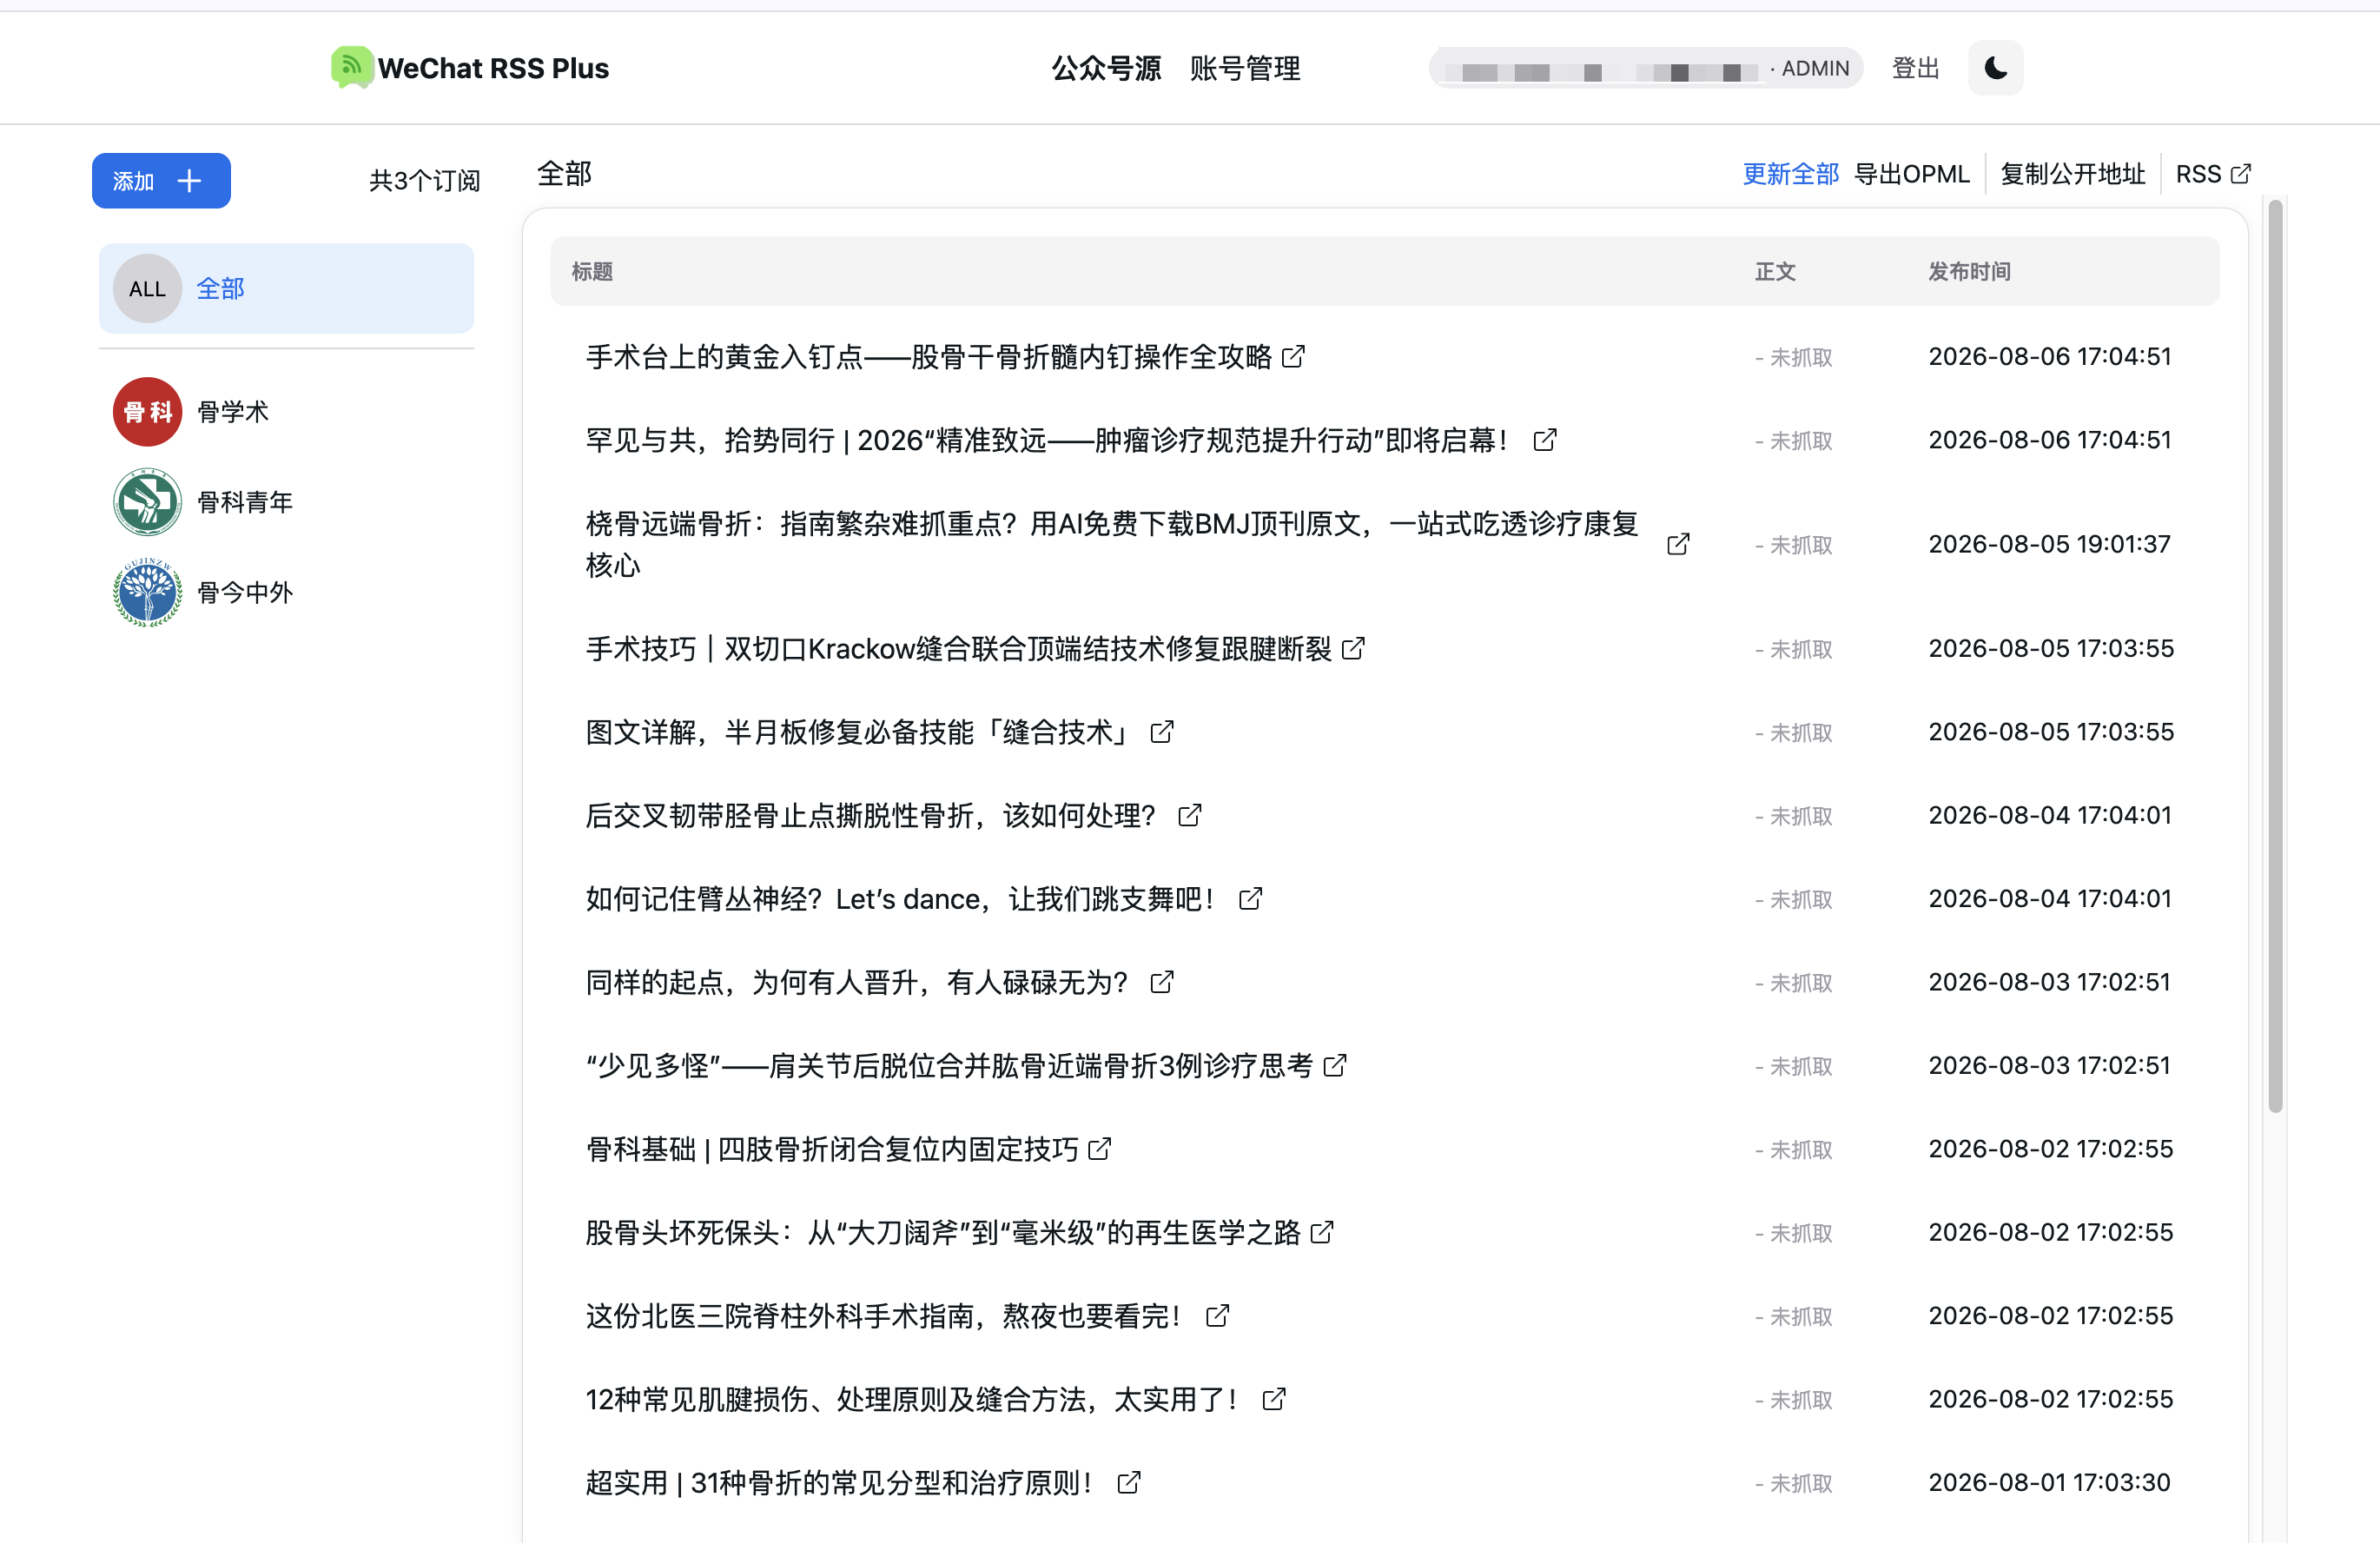Click the title 手术台上的黄金入钉点——股骨干骨折髓内钉操作全攻略
This screenshot has width=2380, height=1557.
click(x=928, y=357)
